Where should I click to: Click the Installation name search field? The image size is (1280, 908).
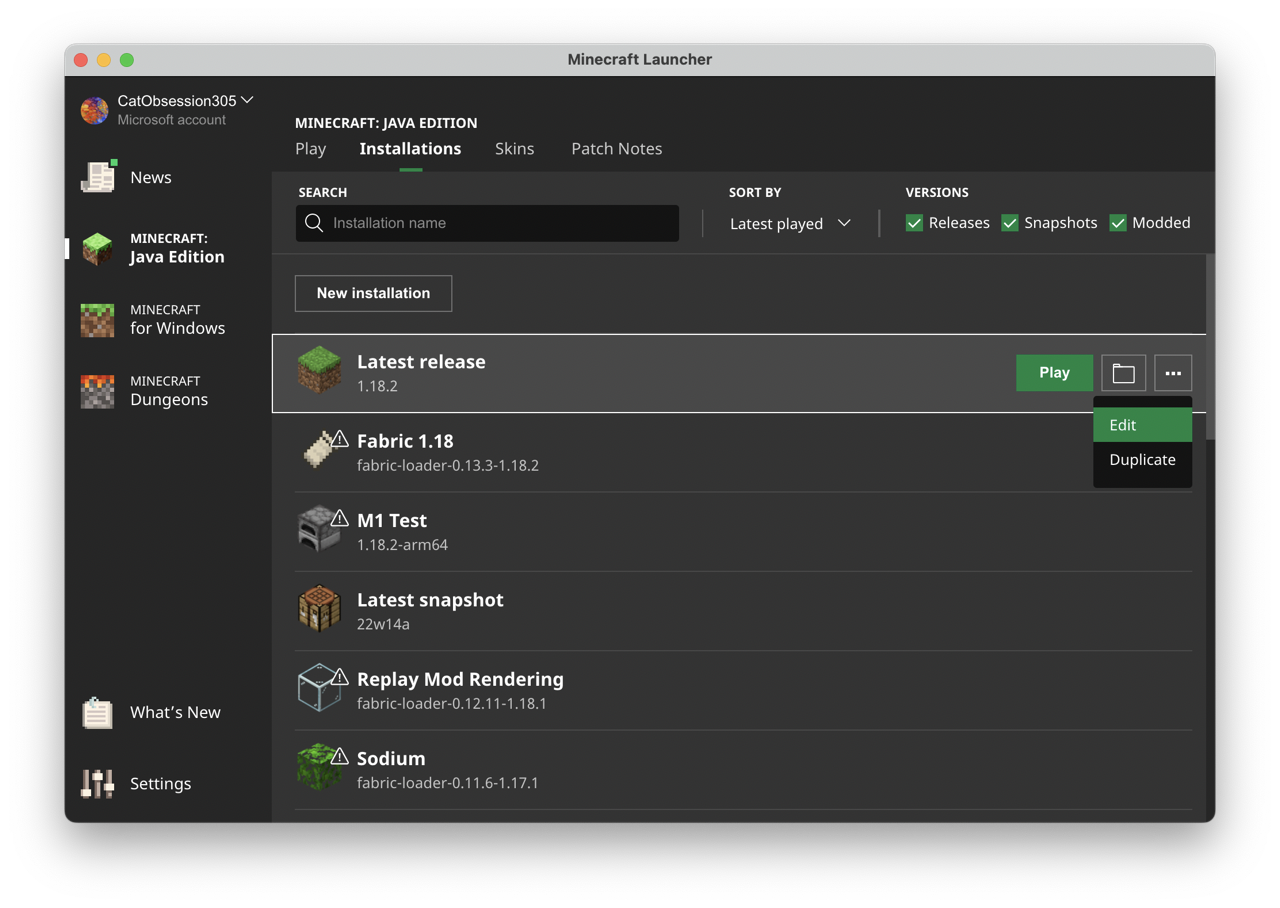point(487,223)
